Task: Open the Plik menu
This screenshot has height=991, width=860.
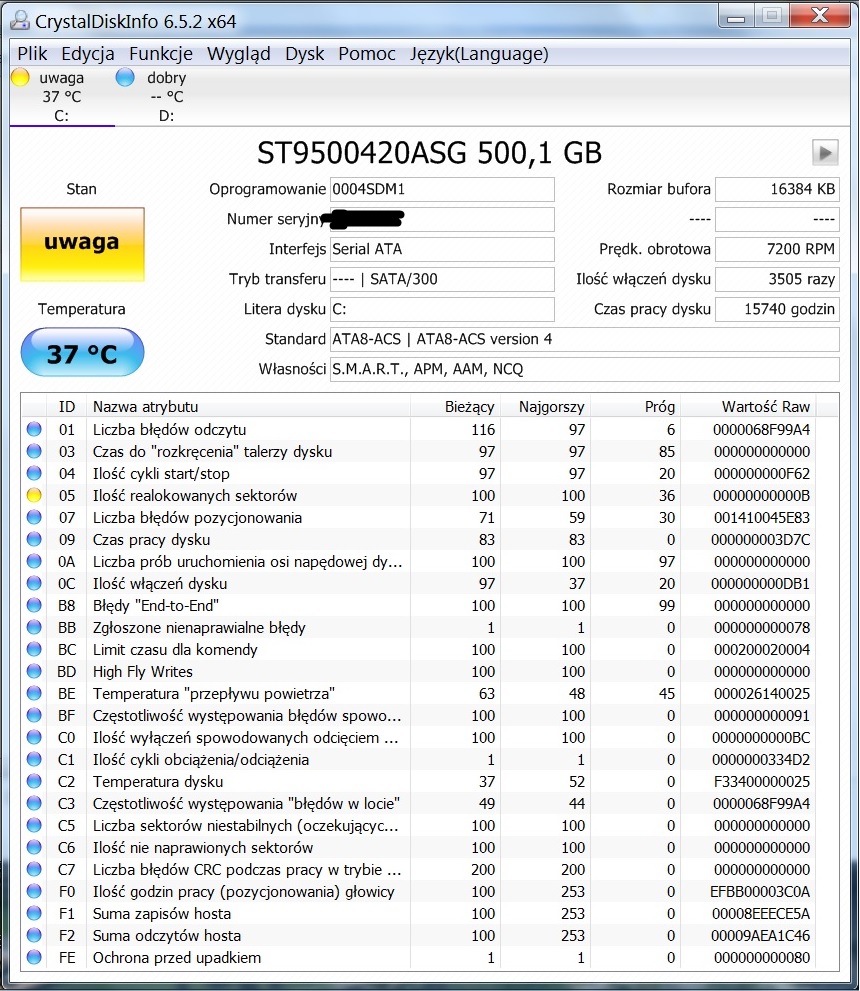Action: (x=32, y=54)
